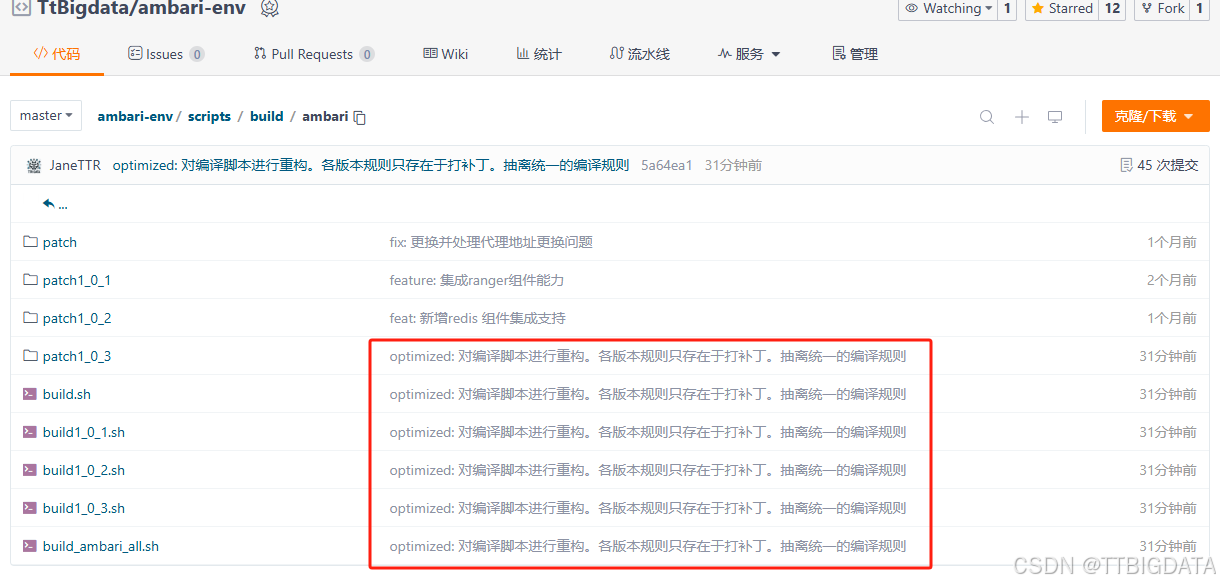Open the patch1_0_3 folder
Screen dimensions: 1220x585
[x=77, y=356]
